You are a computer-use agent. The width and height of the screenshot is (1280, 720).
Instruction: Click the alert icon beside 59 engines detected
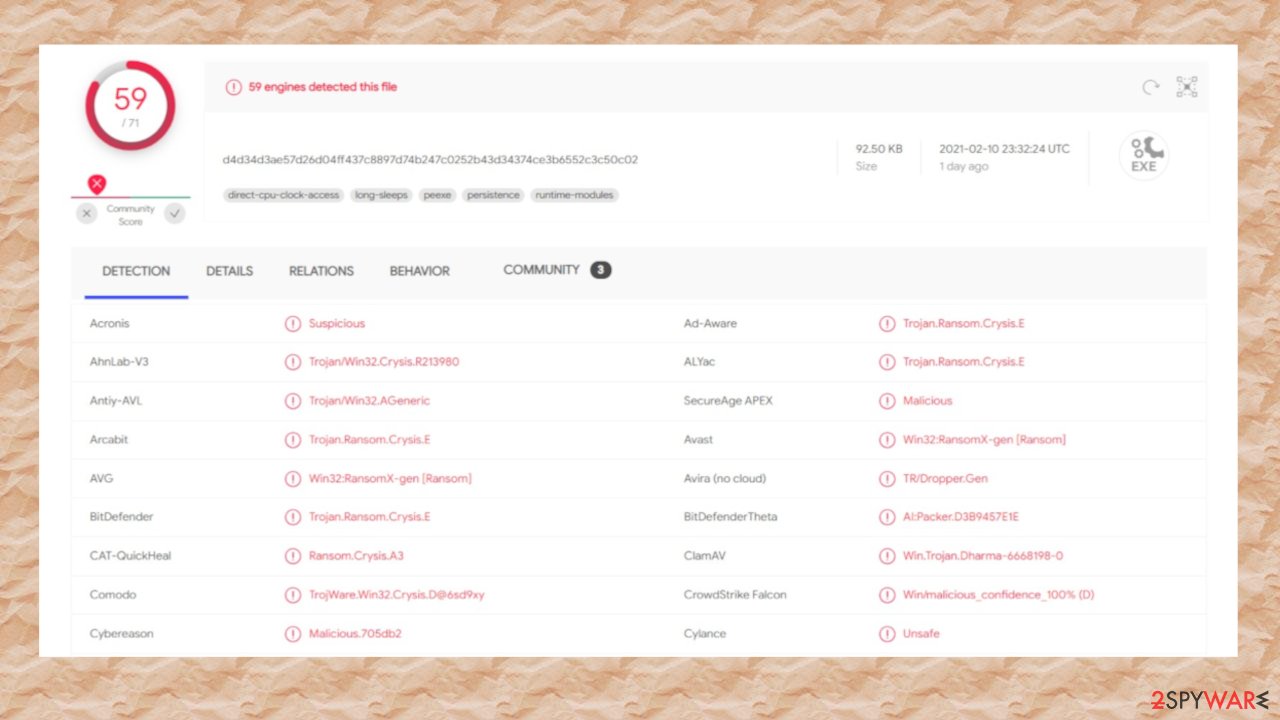click(233, 87)
